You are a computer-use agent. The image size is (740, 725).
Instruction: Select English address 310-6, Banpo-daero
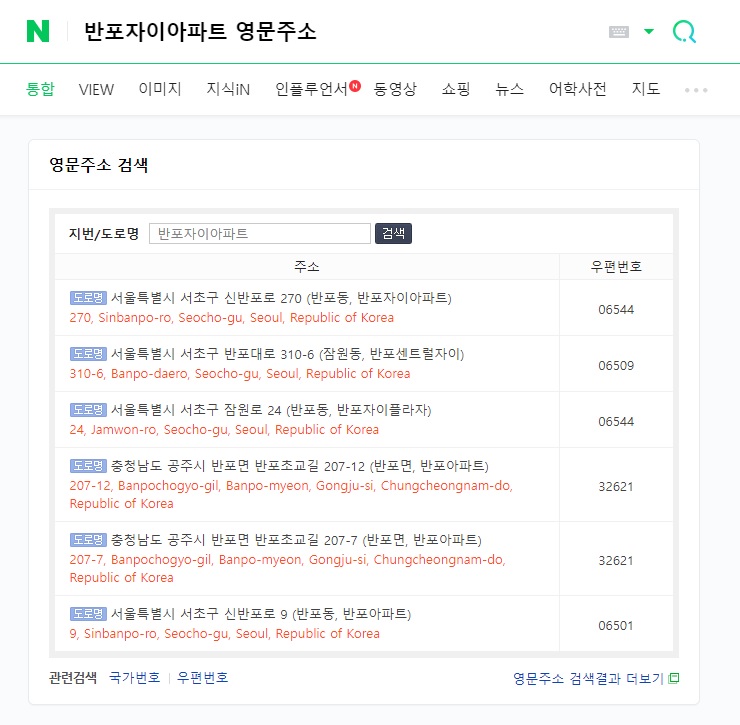point(240,374)
